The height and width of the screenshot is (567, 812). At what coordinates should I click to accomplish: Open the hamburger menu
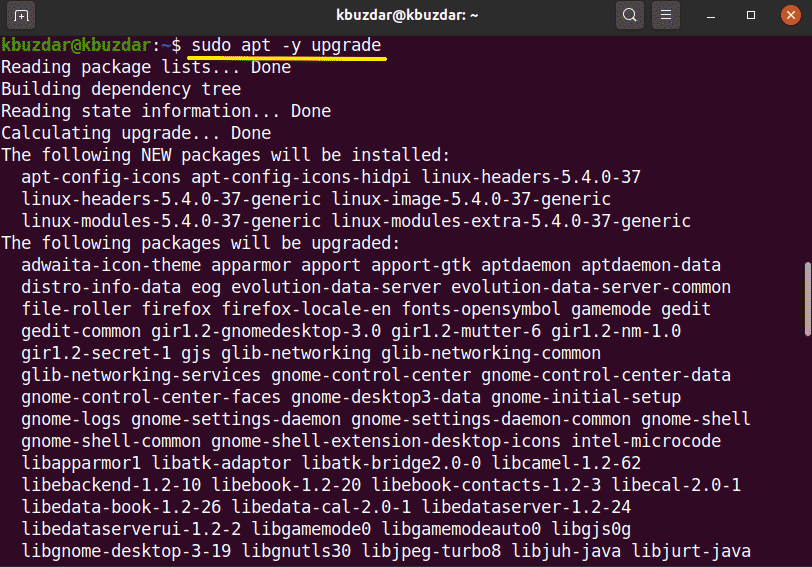pos(666,15)
